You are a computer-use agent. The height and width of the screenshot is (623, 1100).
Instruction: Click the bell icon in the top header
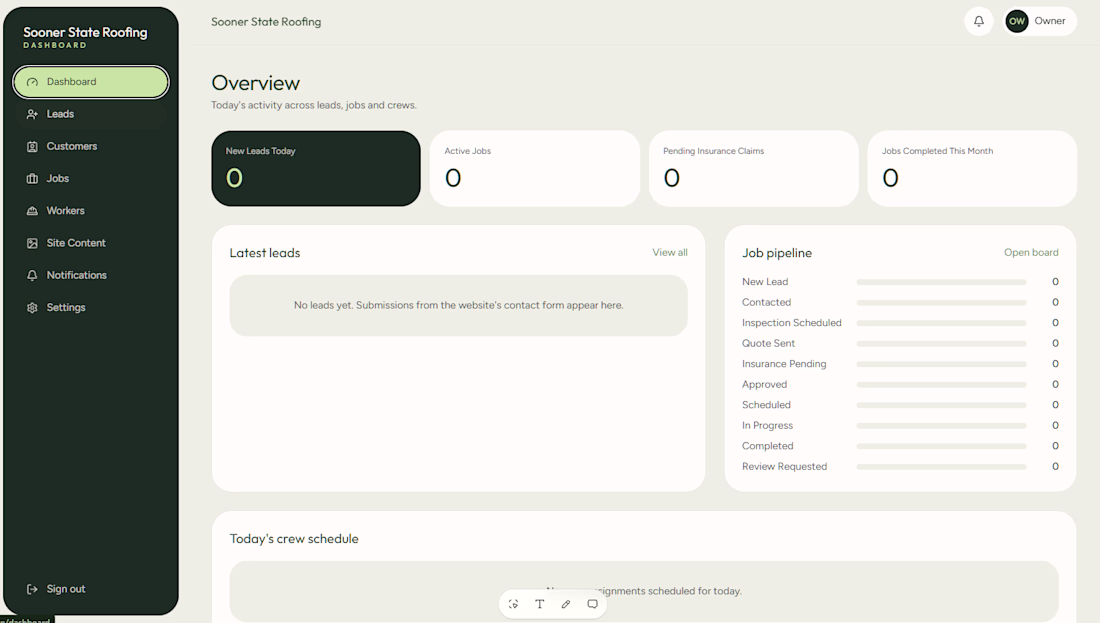(x=979, y=21)
